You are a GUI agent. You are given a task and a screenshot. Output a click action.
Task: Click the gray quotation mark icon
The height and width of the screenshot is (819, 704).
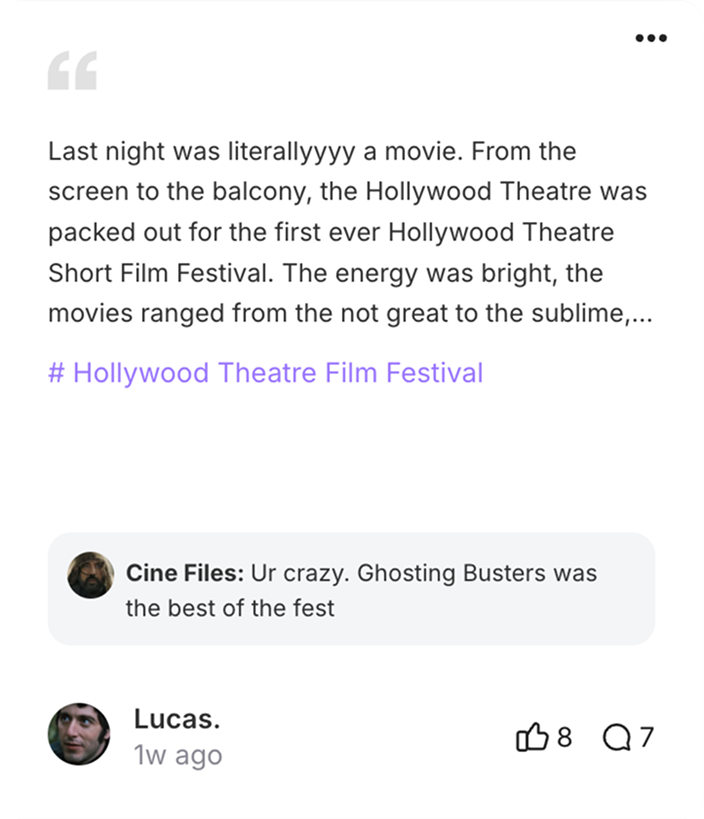tap(72, 71)
